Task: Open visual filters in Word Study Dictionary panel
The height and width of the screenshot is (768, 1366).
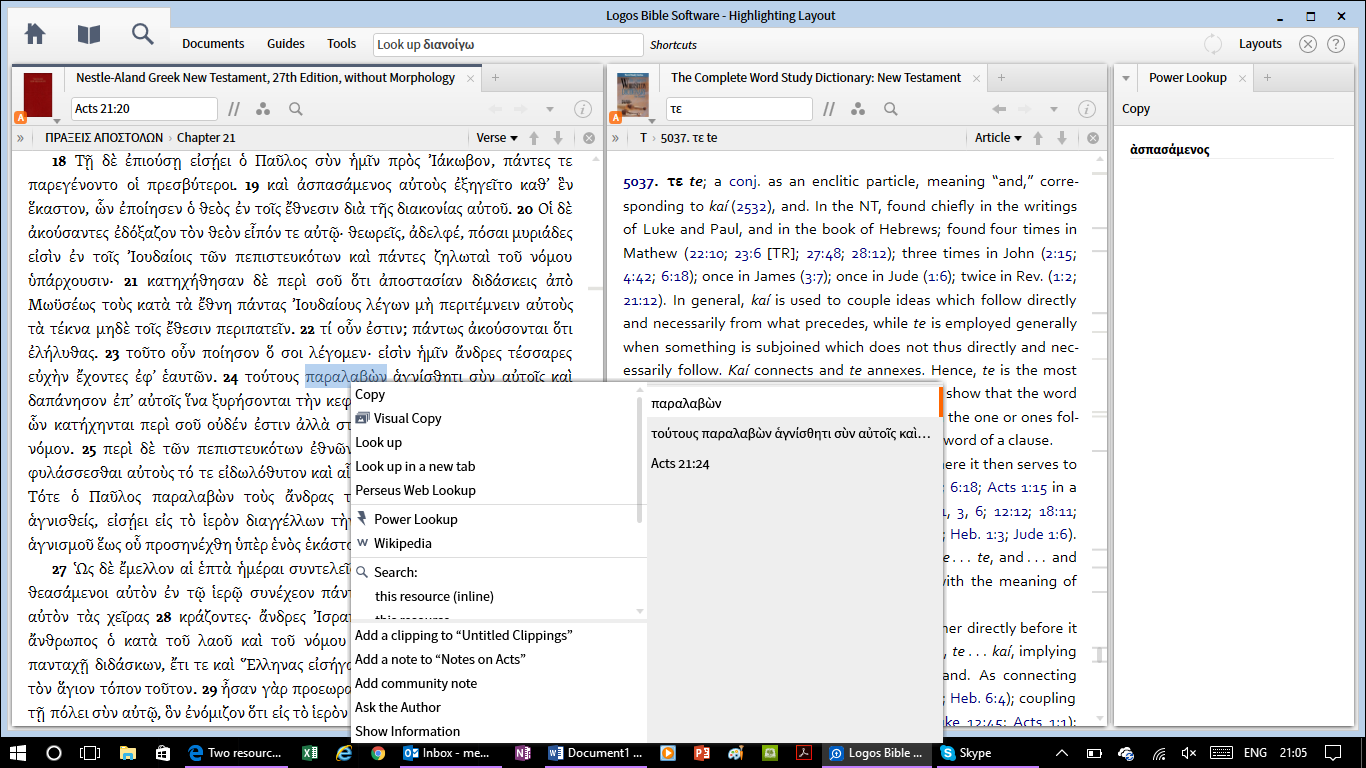Action: (858, 109)
